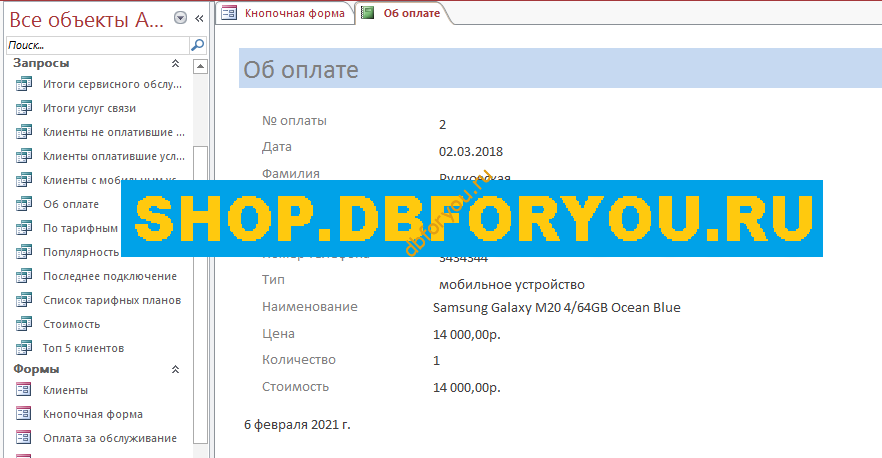This screenshot has height=458, width=882.
Task: Collapse the navigation pane with double chevron
Action: [x=199, y=19]
